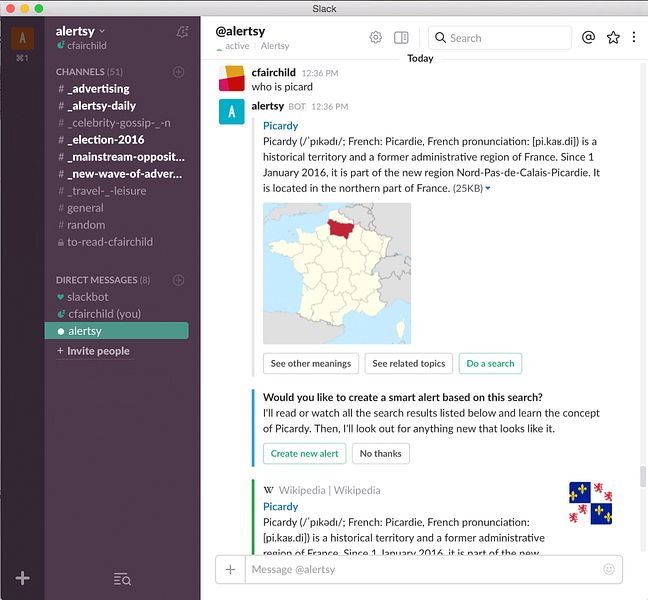Viewport: 648px width, 600px height.
Task: Click See other meanings button
Action: (x=311, y=364)
